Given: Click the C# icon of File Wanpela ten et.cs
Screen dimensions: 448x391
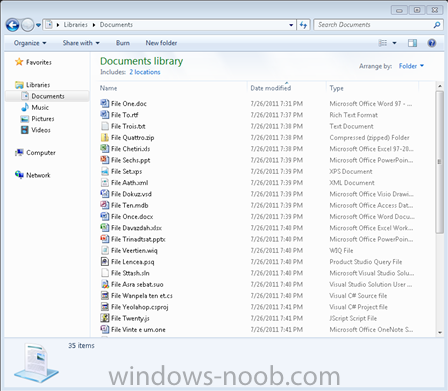Looking at the screenshot, I should (x=105, y=296).
